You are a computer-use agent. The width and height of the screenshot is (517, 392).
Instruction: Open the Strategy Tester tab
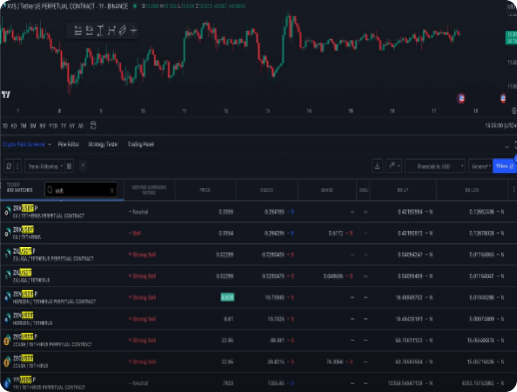tap(103, 144)
